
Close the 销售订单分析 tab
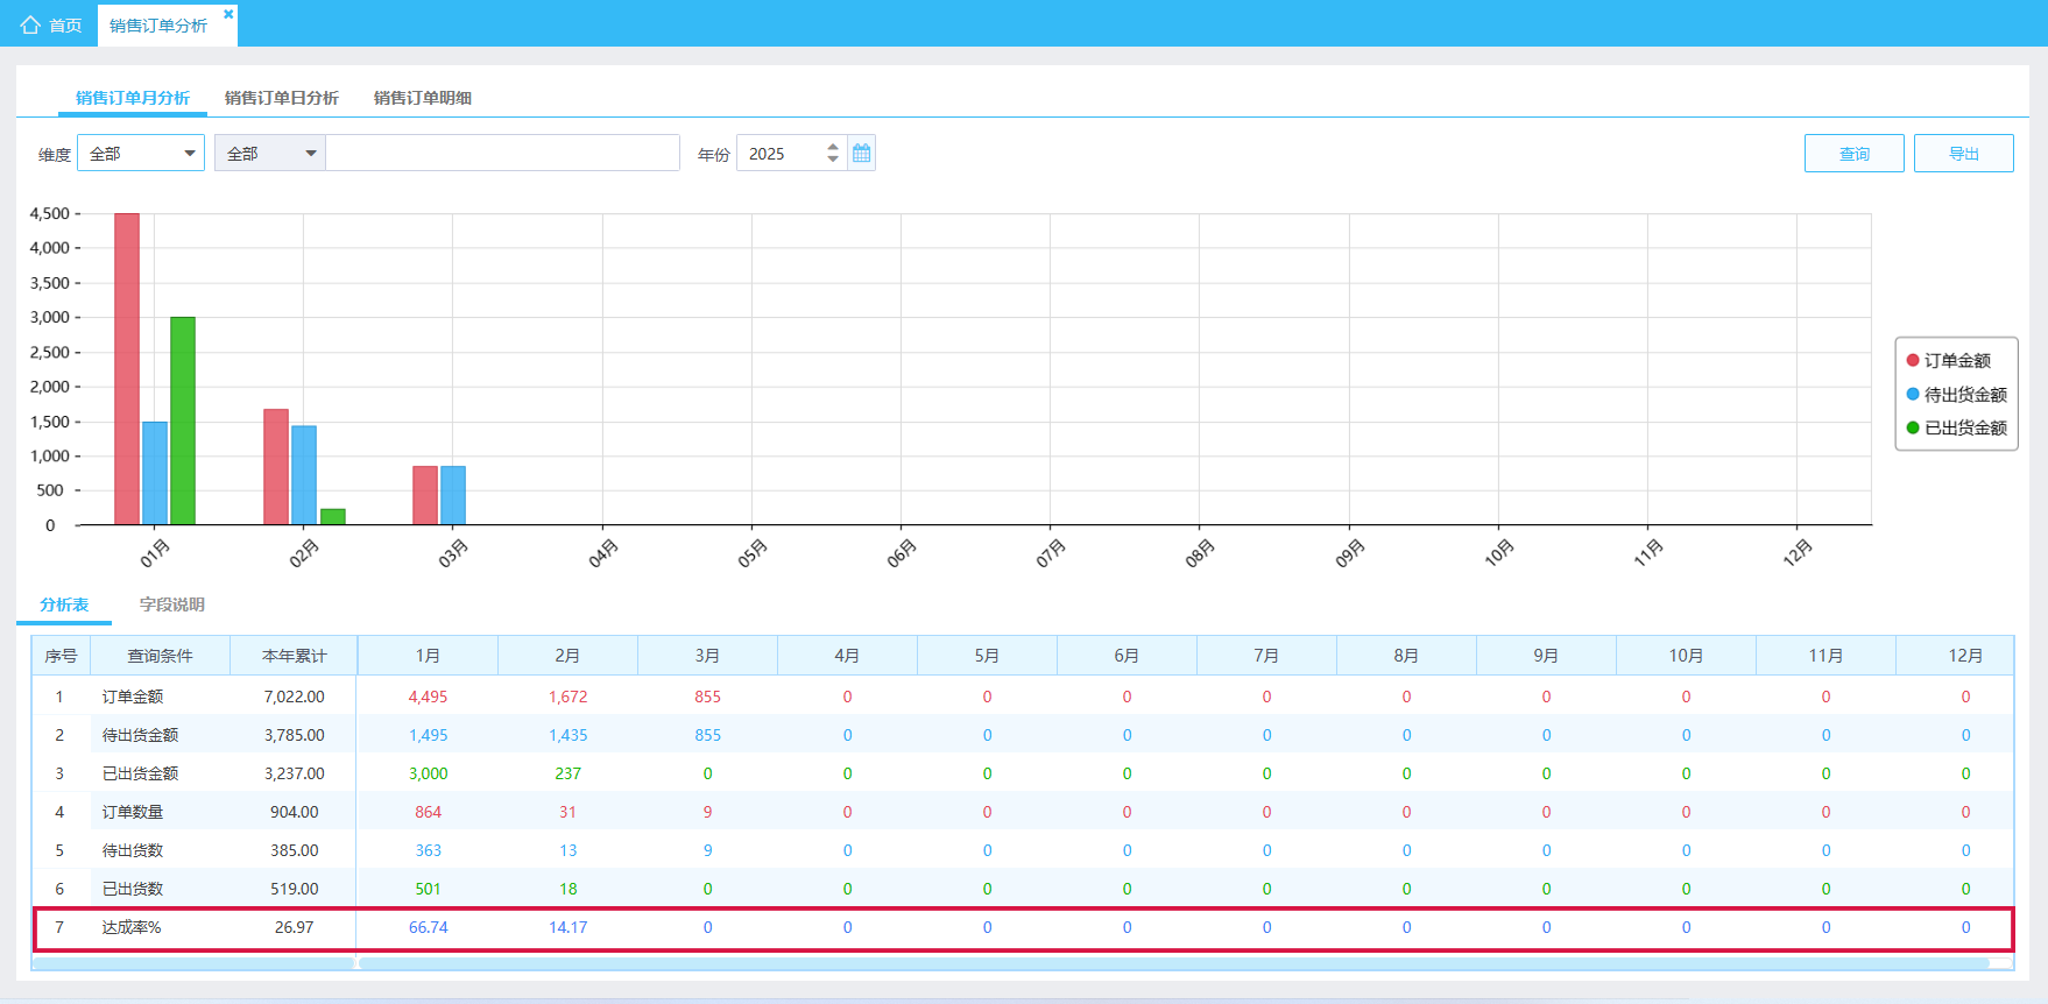(x=228, y=14)
